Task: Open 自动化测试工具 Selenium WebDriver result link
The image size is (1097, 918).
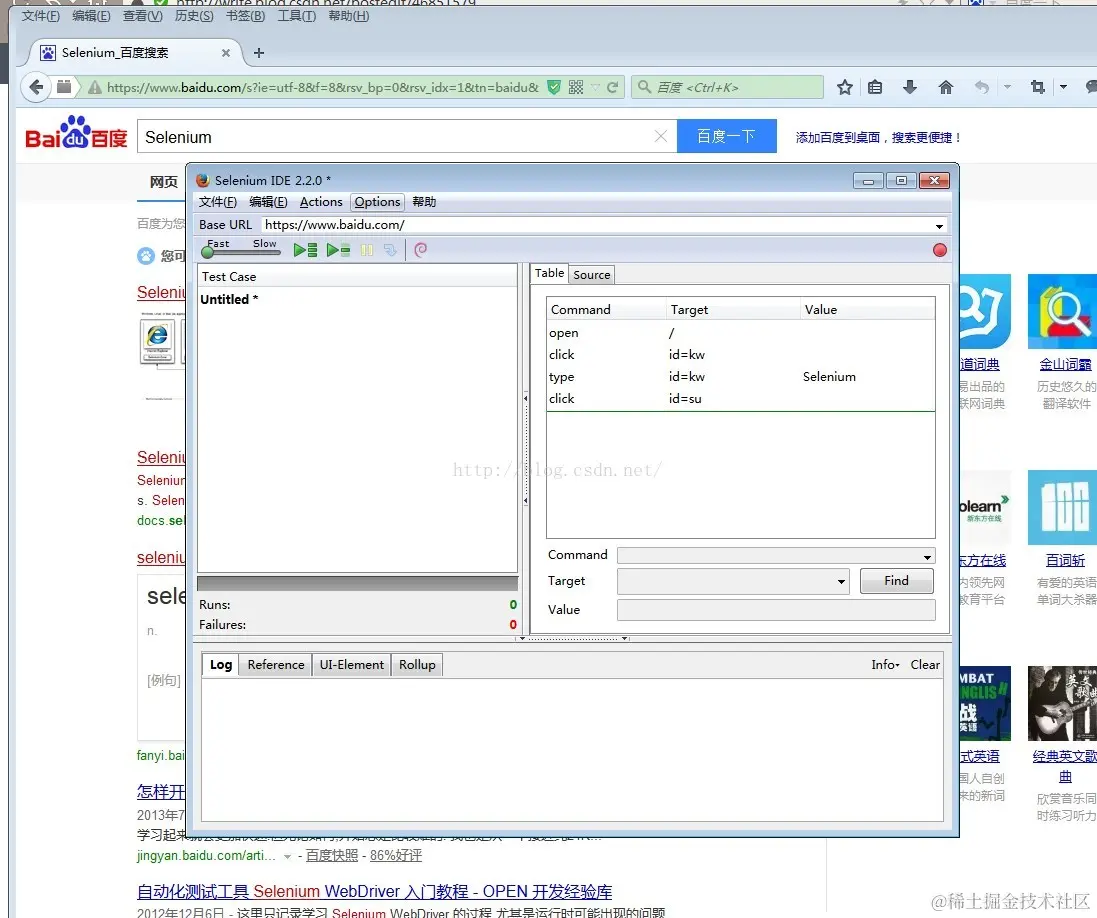Action: tap(374, 892)
